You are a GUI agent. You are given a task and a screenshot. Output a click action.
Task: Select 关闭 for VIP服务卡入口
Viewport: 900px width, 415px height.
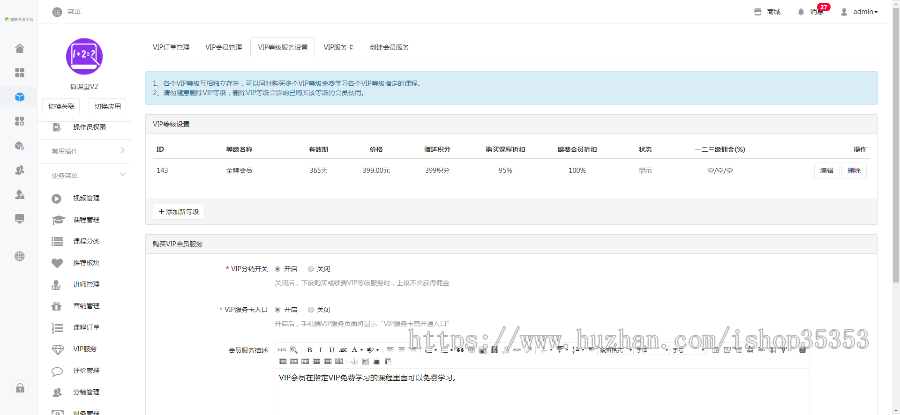click(311, 309)
